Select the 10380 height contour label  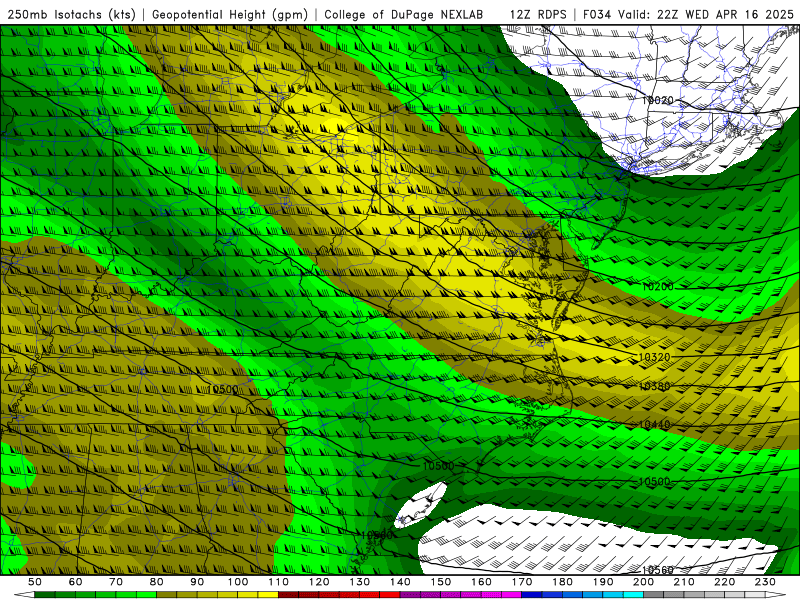click(x=654, y=387)
